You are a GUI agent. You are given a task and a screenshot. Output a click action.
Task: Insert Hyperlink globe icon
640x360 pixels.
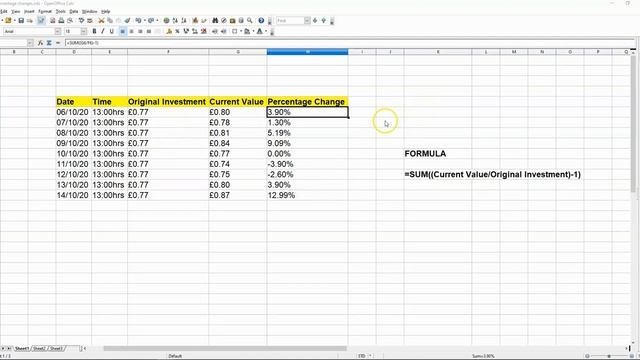coord(167,20)
